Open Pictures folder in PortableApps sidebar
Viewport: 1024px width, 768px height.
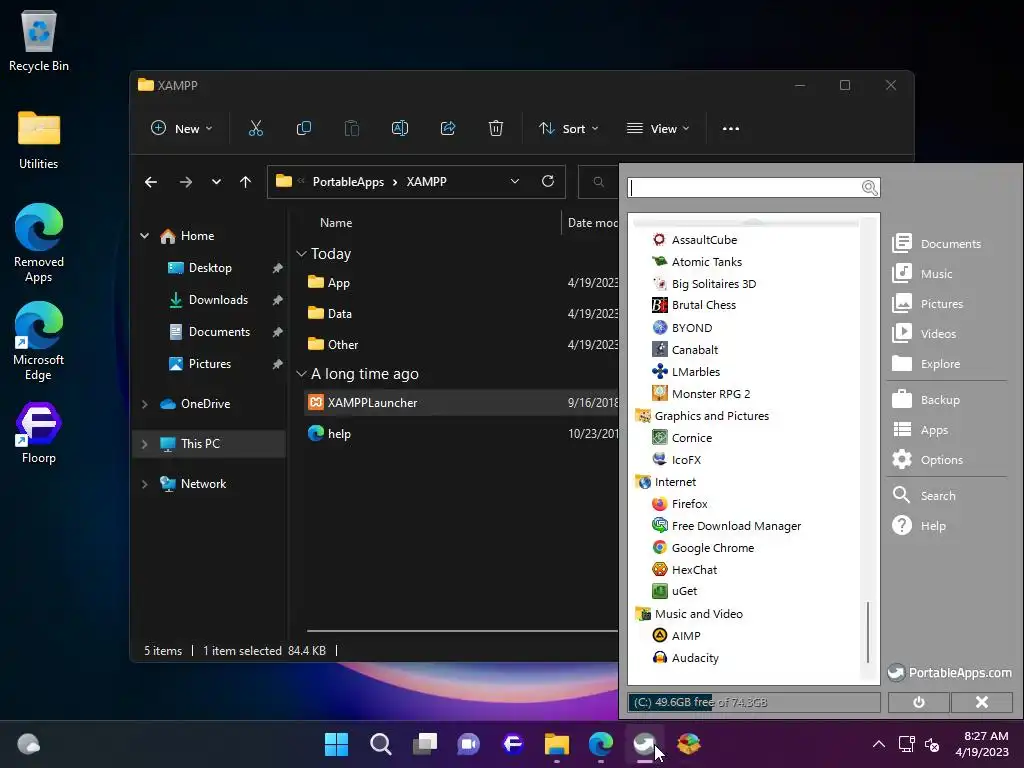tap(927, 304)
